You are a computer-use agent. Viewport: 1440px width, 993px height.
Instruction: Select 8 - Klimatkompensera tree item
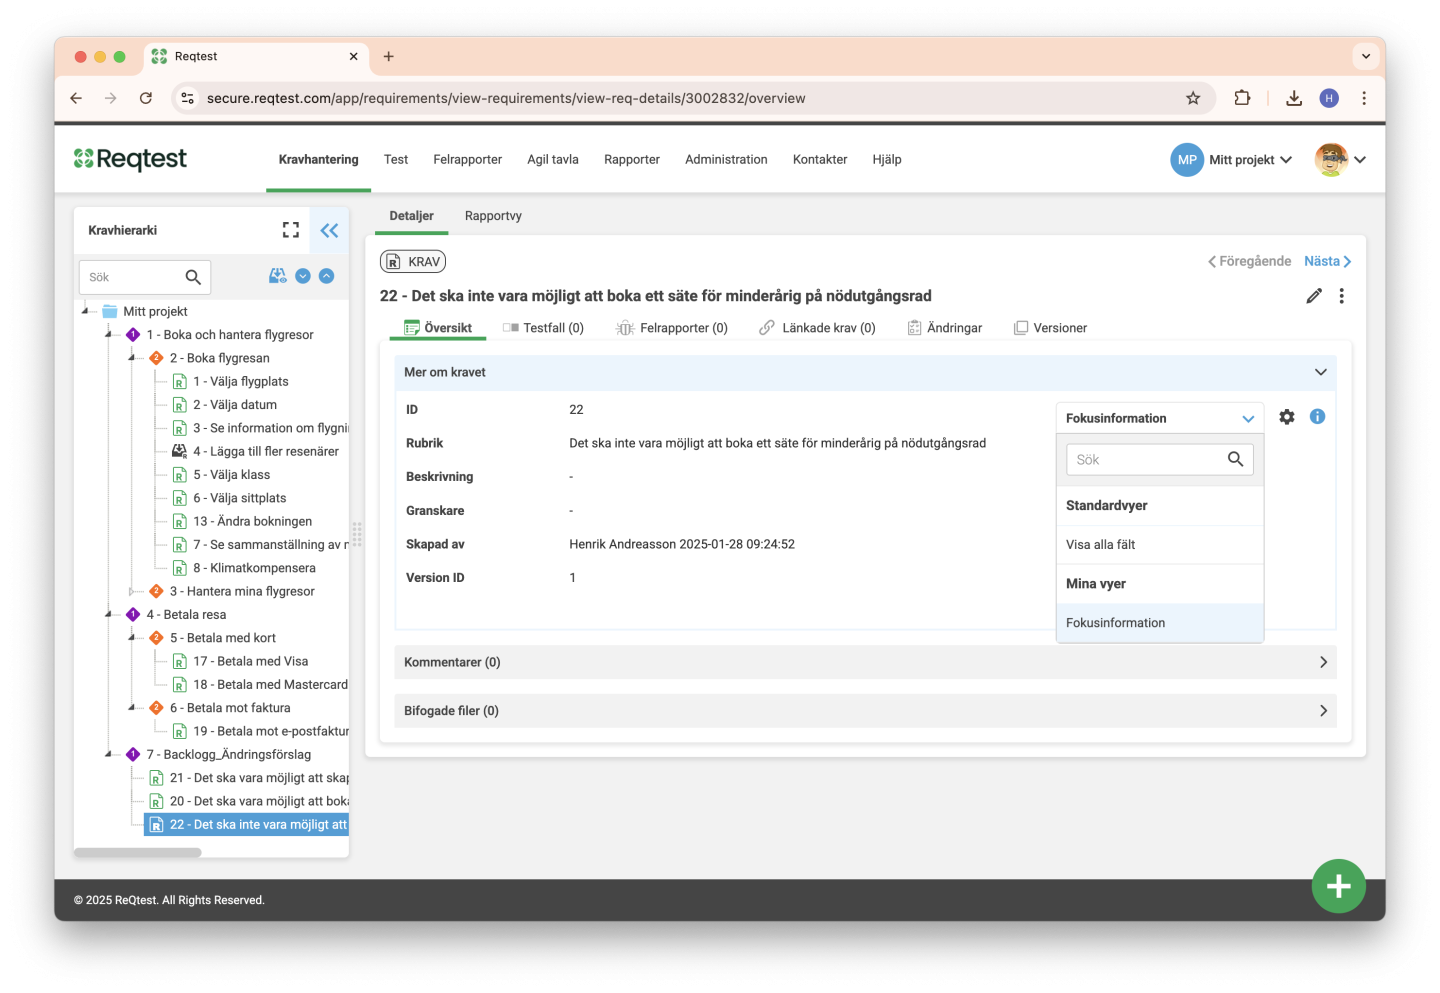[x=254, y=568]
